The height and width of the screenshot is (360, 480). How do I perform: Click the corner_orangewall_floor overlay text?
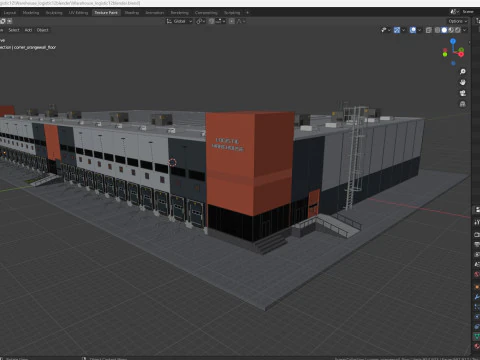[35, 47]
